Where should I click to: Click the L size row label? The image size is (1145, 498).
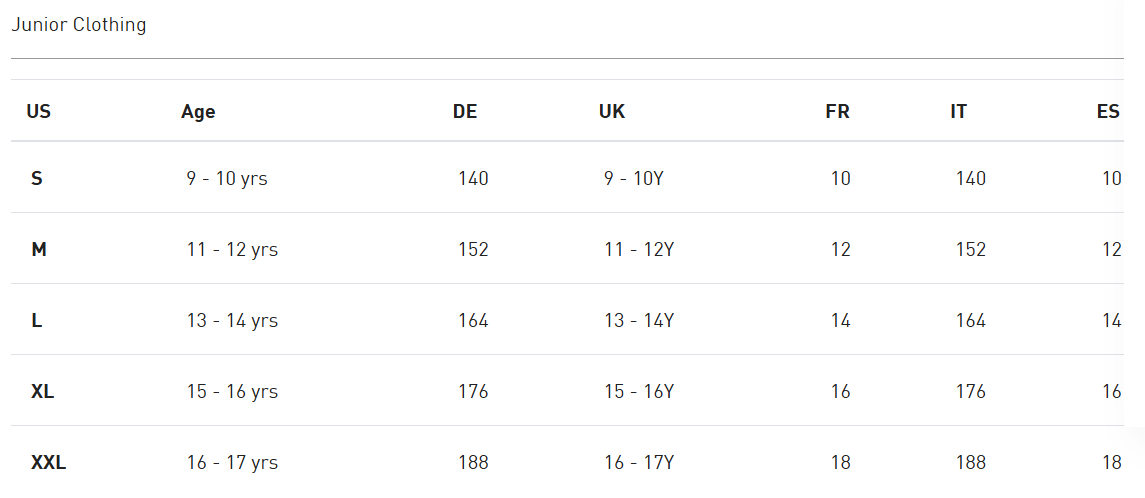[37, 321]
